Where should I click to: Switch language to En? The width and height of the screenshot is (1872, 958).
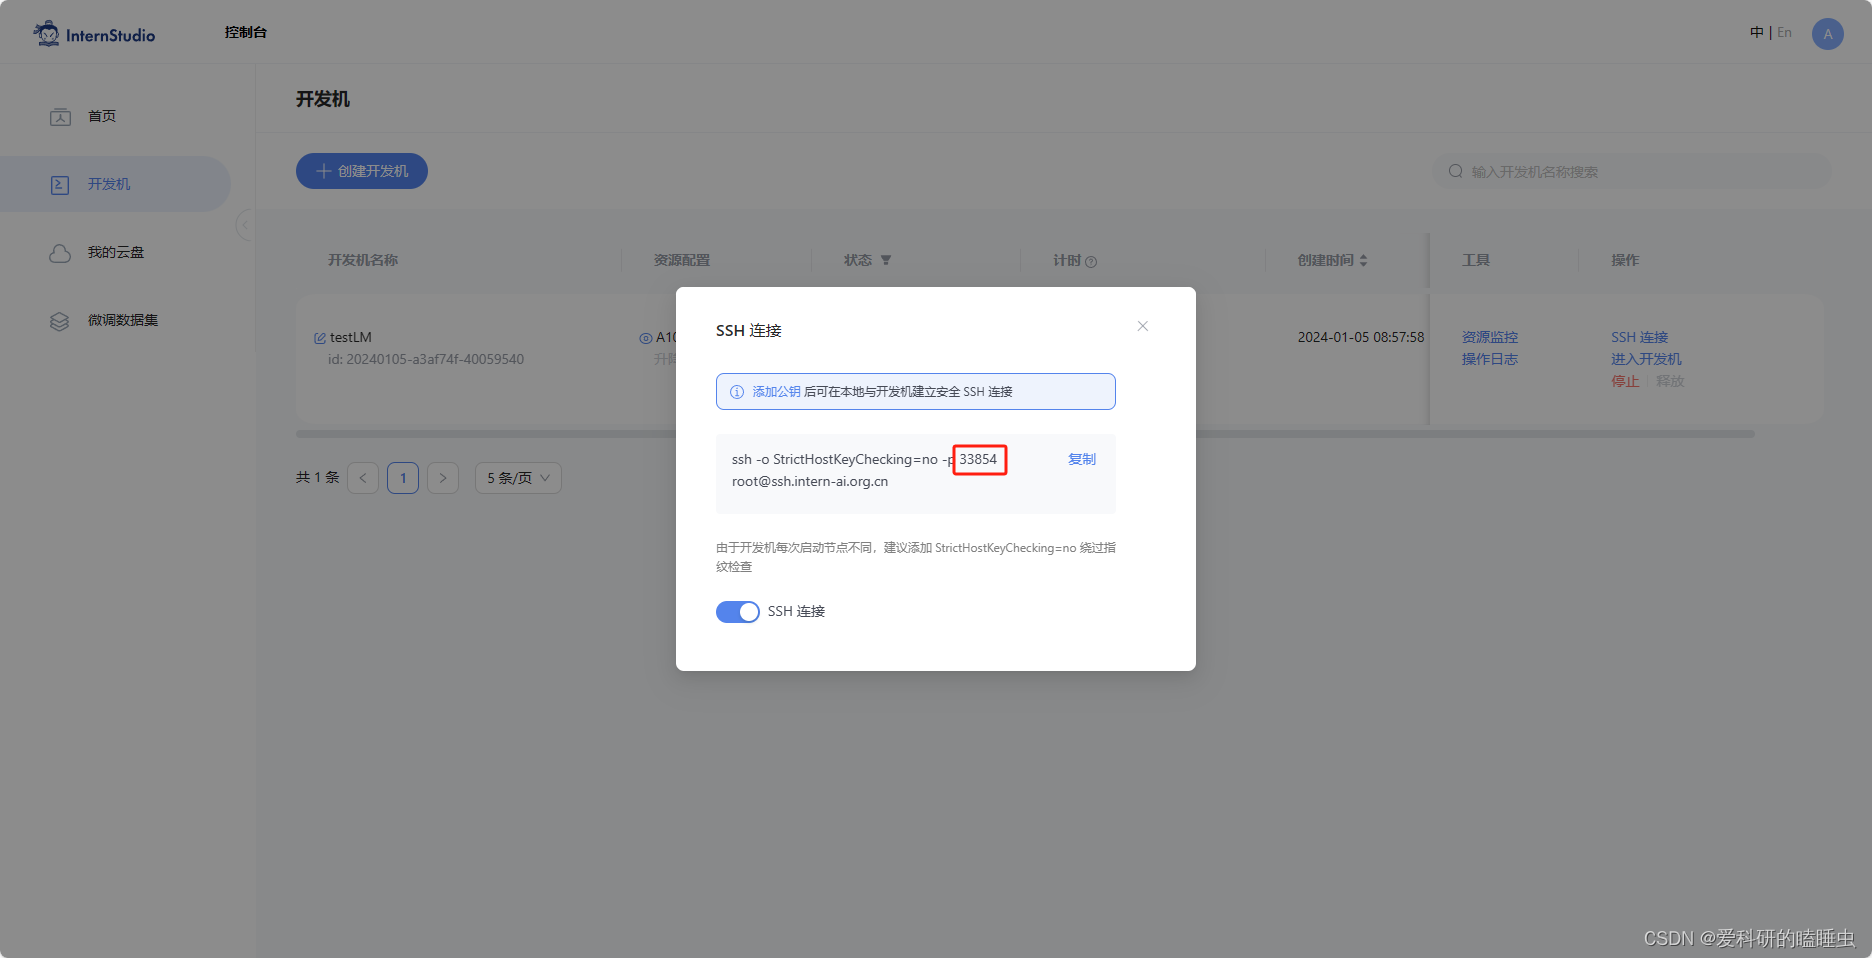coord(1784,33)
